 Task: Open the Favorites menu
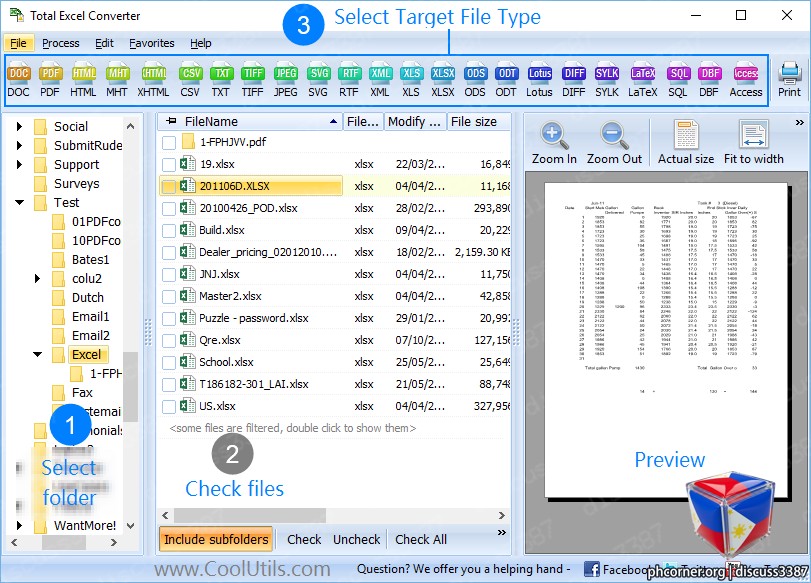point(152,43)
